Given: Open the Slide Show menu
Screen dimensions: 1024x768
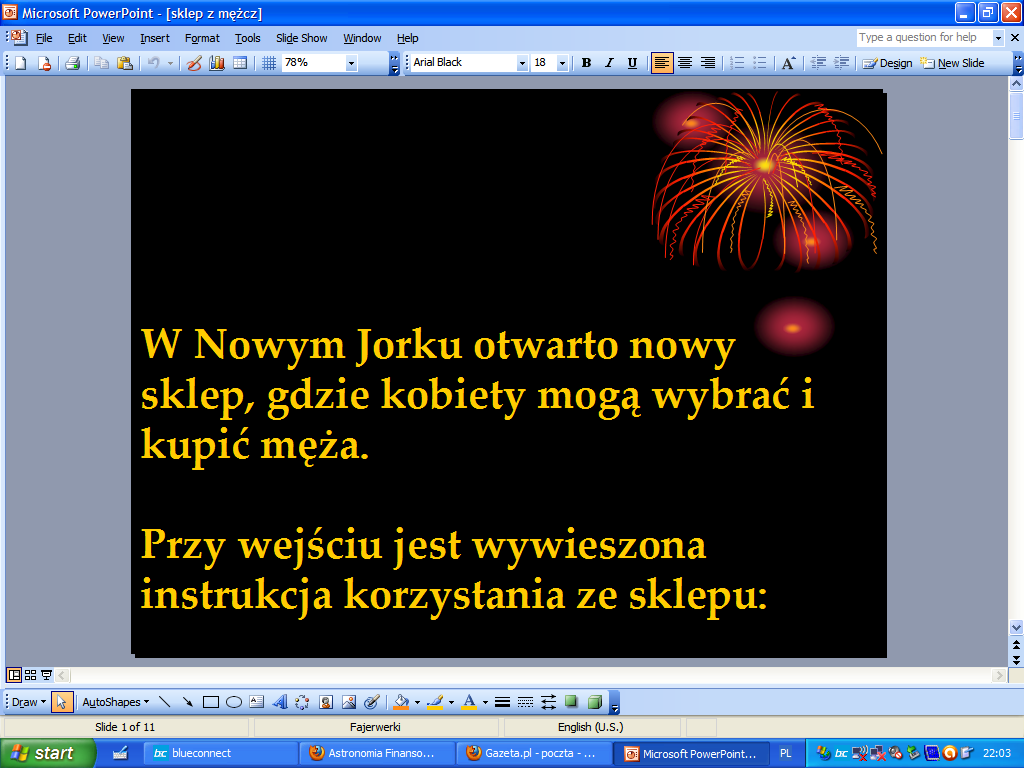Looking at the screenshot, I should pyautogui.click(x=301, y=38).
